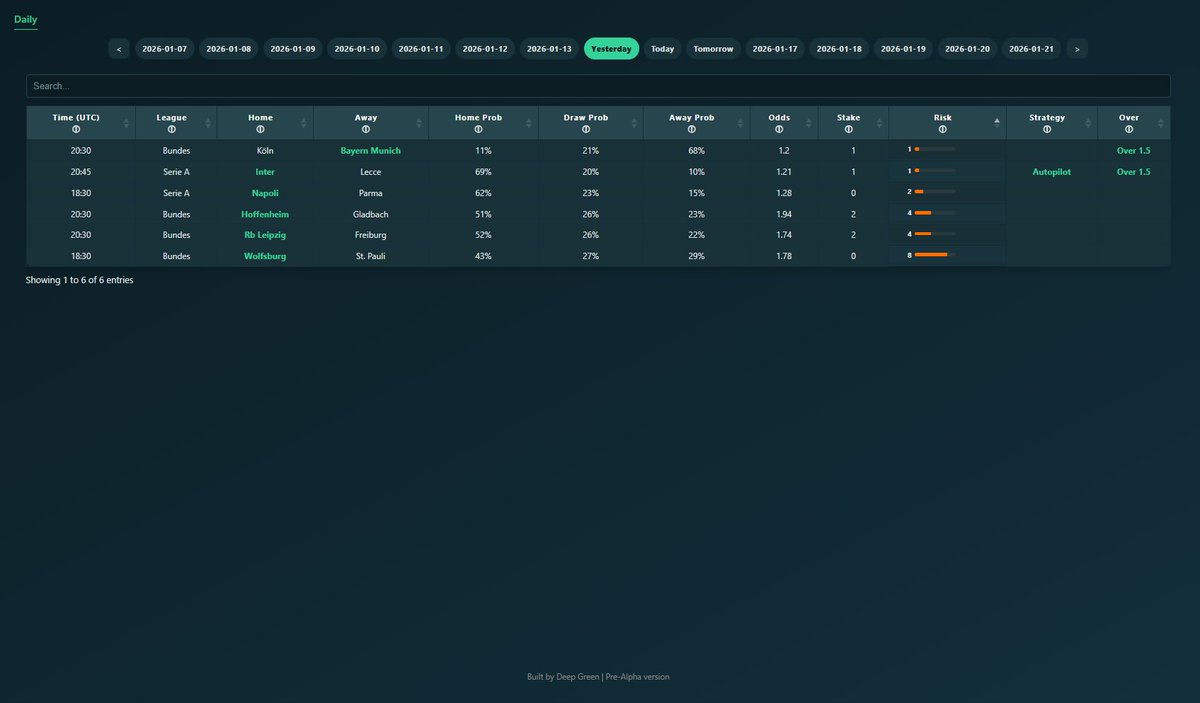Click the info icon under Strategy header

pos(1047,129)
